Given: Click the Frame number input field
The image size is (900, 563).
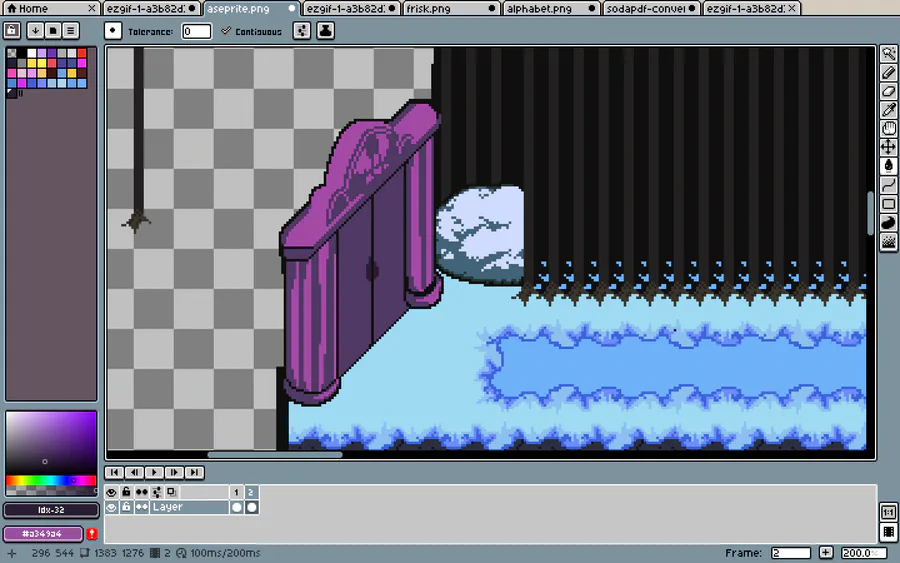Looking at the screenshot, I should tap(790, 553).
